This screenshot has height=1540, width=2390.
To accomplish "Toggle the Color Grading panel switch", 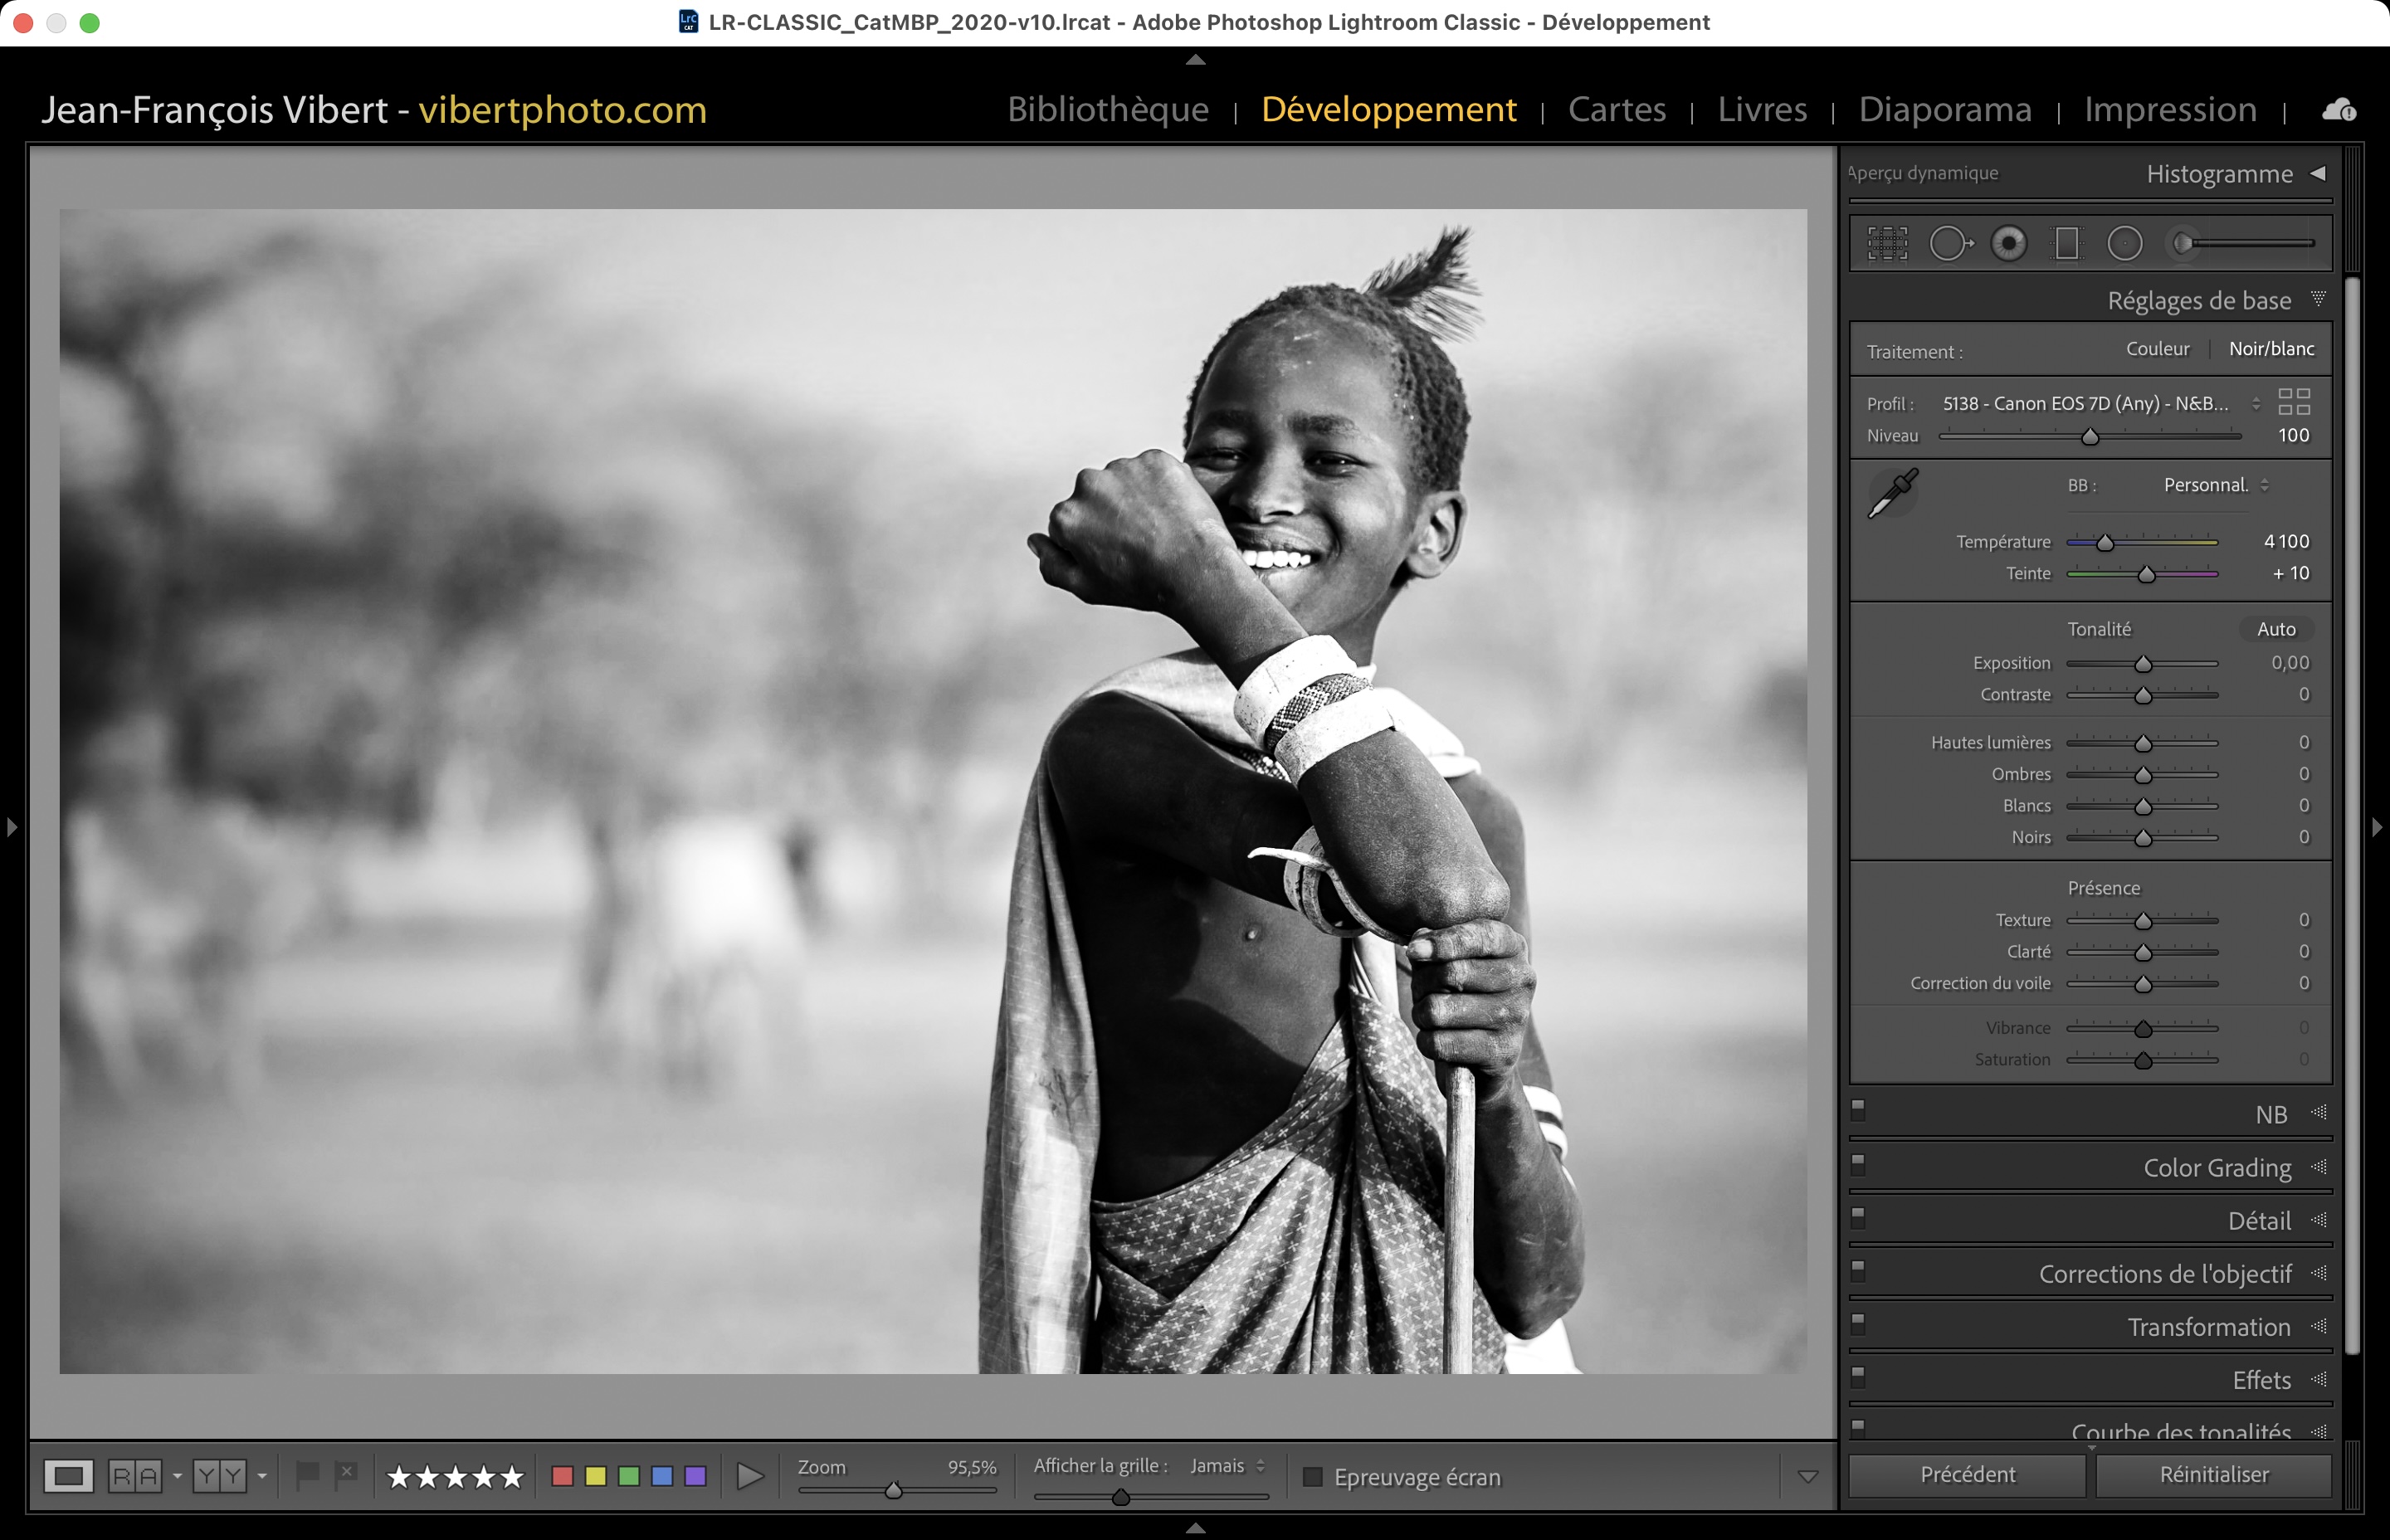I will 1858,1163.
